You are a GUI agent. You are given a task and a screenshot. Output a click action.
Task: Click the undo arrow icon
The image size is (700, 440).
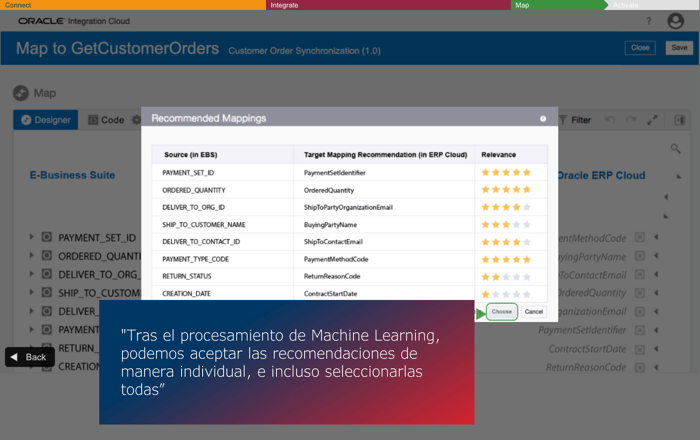[610, 120]
